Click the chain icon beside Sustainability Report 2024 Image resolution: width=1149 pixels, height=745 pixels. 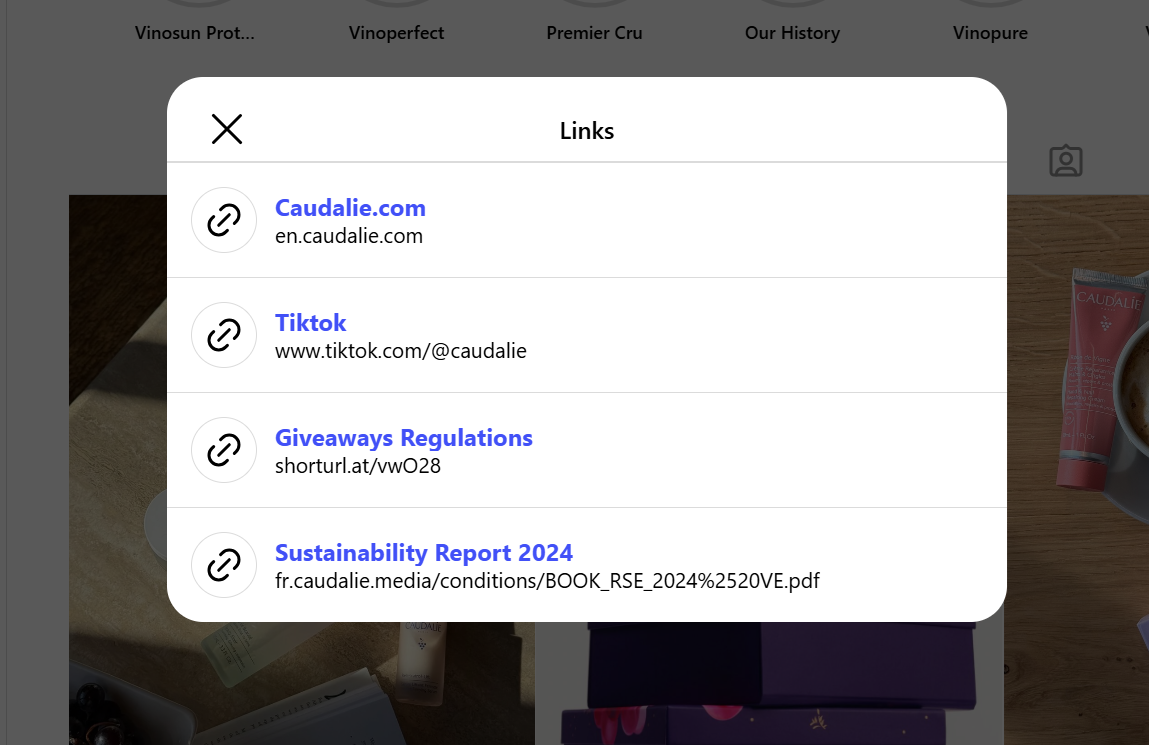tap(224, 565)
